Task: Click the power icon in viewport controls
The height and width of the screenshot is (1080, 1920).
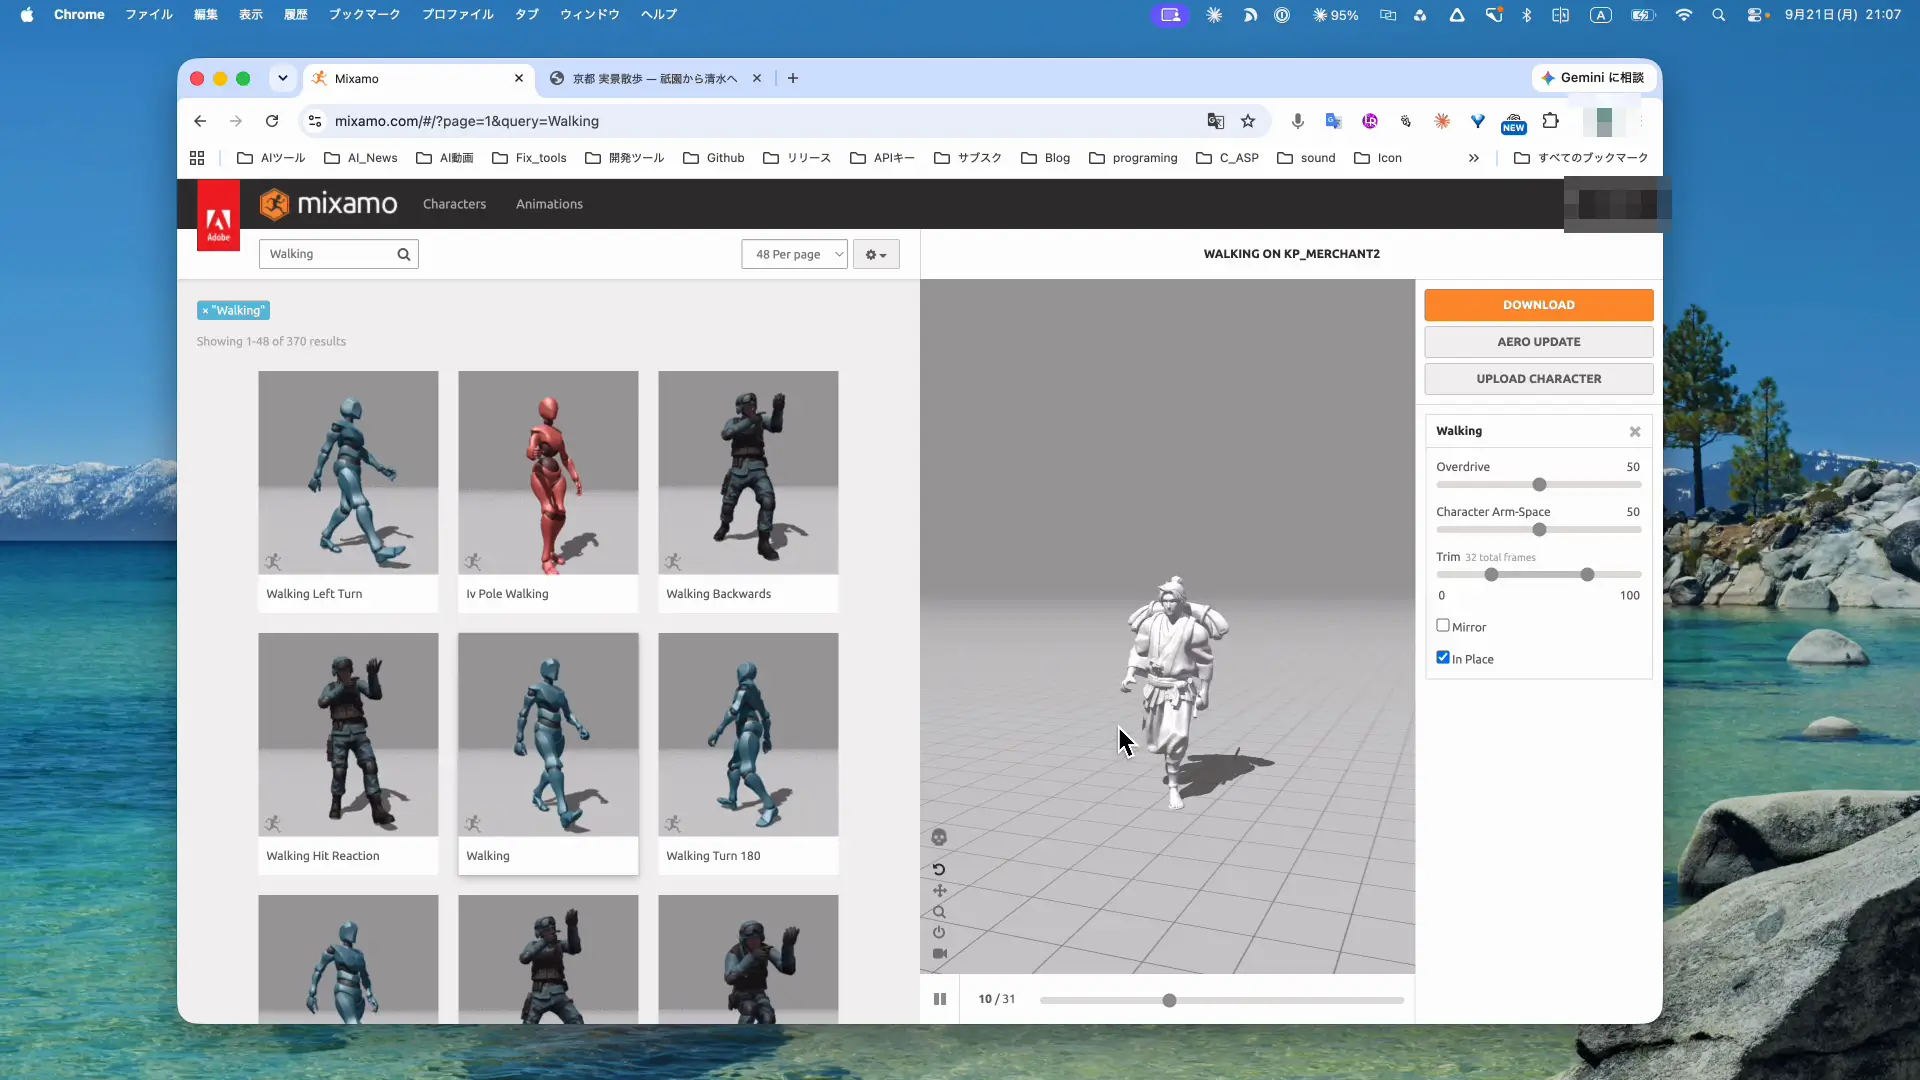Action: tap(939, 932)
